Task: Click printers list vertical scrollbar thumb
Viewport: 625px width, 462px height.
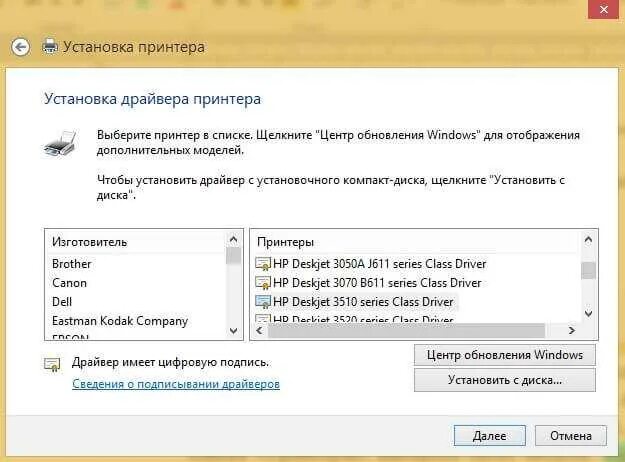Action: [588, 271]
